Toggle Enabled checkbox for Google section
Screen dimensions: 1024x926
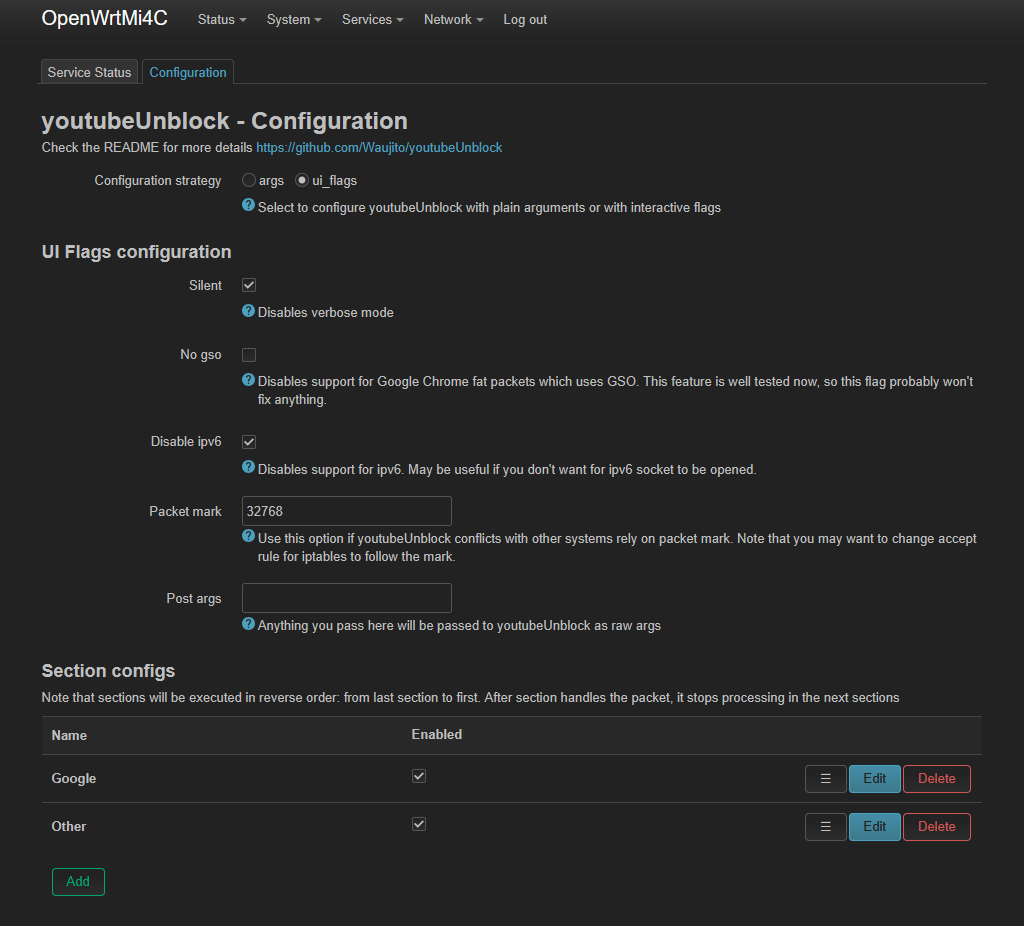(x=419, y=776)
